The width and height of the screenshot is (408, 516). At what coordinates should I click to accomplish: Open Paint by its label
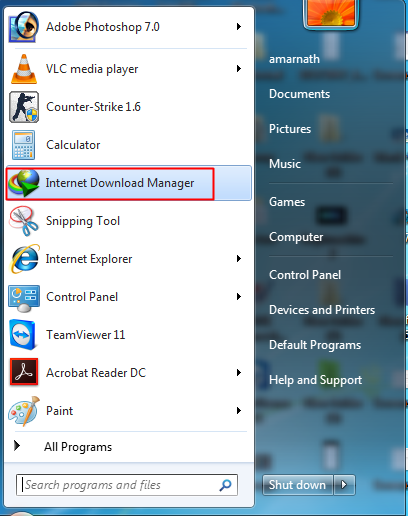pos(59,411)
